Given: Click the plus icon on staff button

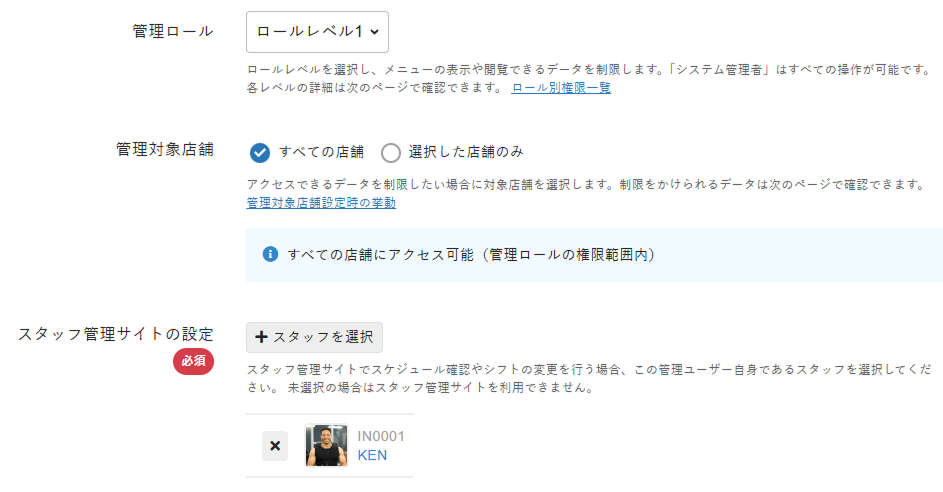Looking at the screenshot, I should coord(261,337).
